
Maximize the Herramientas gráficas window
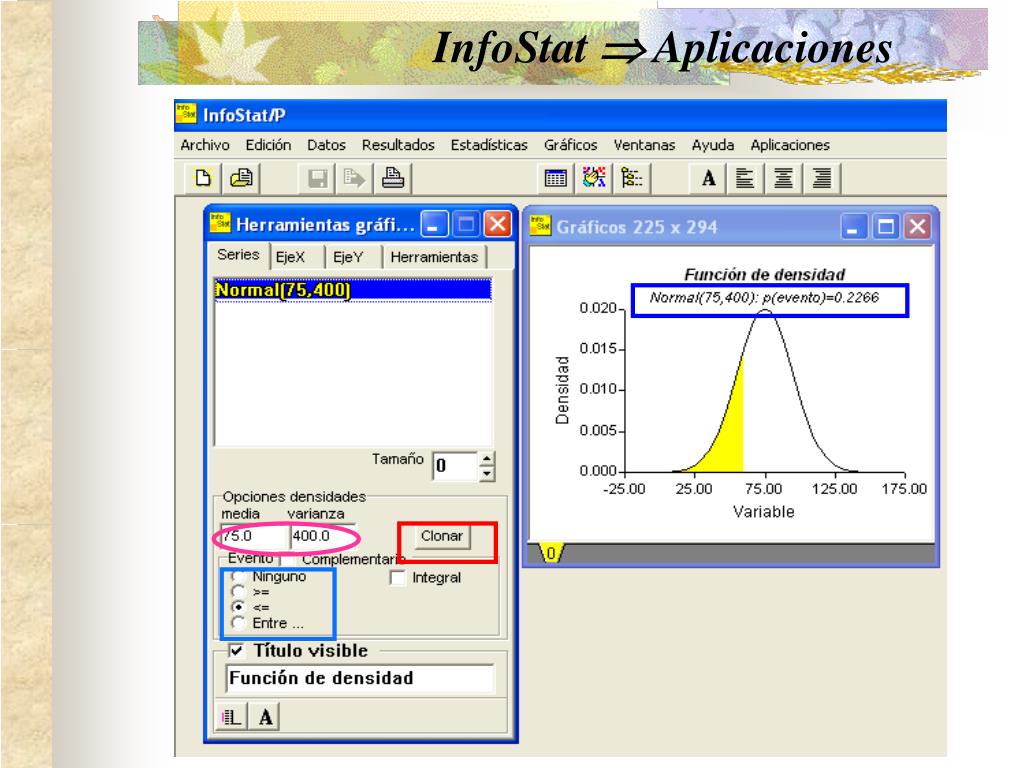(x=466, y=225)
